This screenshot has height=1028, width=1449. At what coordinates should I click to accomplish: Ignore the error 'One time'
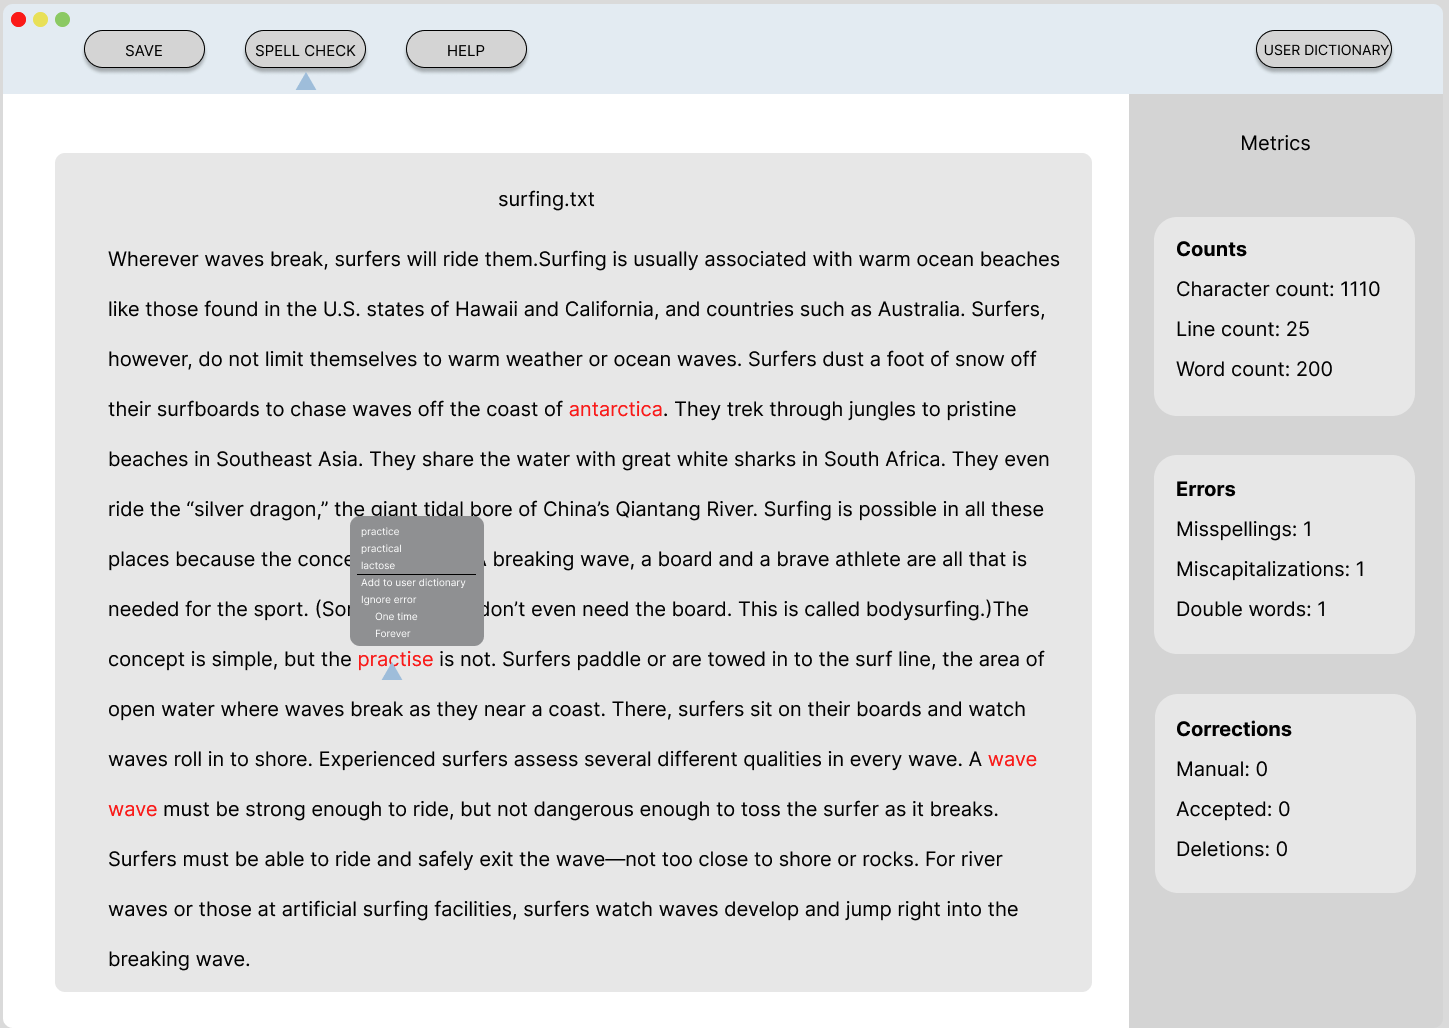click(x=396, y=617)
